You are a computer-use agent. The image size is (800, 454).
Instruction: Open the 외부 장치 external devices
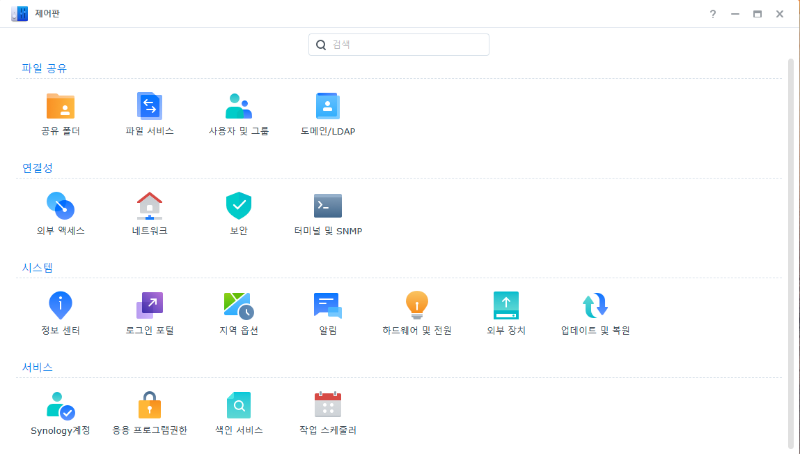click(506, 306)
